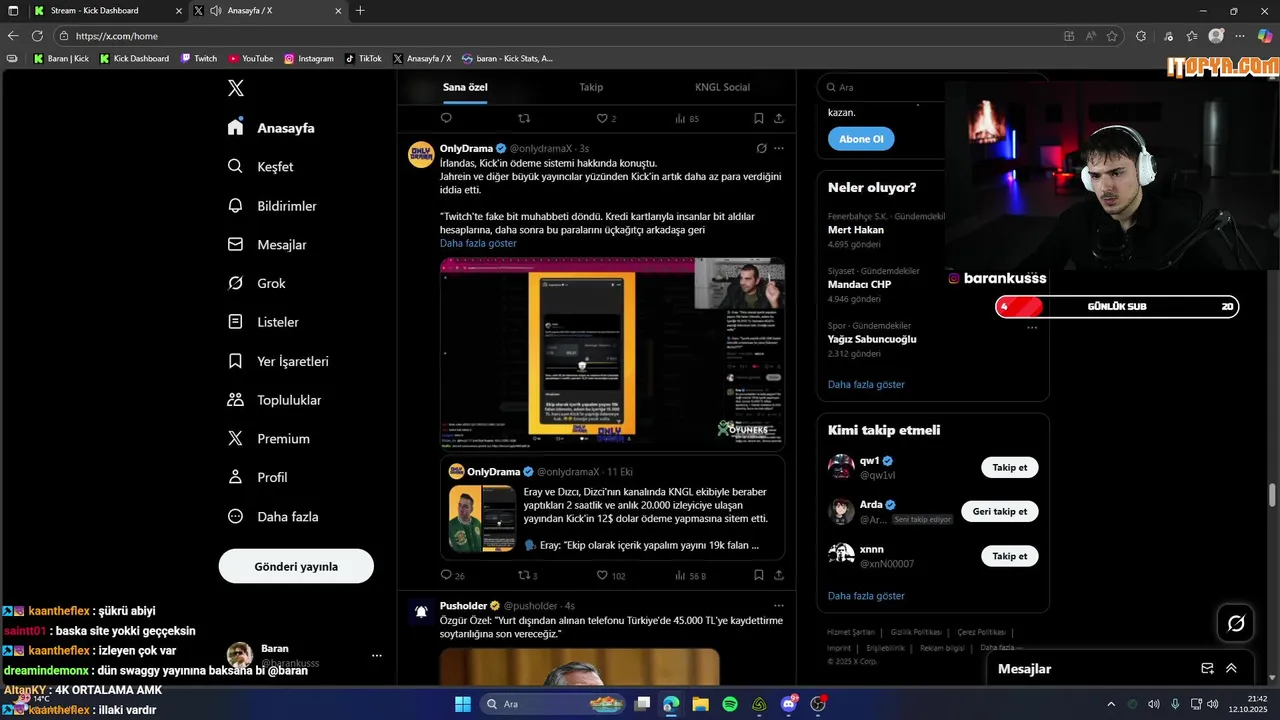Click the page vertical scrollbar thumb
The height and width of the screenshot is (720, 1280).
click(x=1273, y=495)
